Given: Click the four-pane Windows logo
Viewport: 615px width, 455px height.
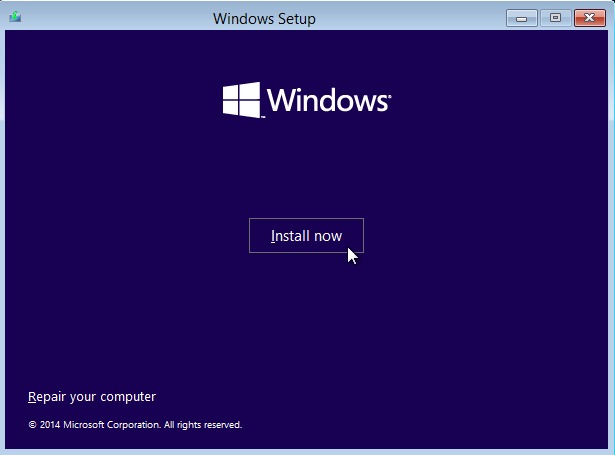Looking at the screenshot, I should [x=241, y=100].
